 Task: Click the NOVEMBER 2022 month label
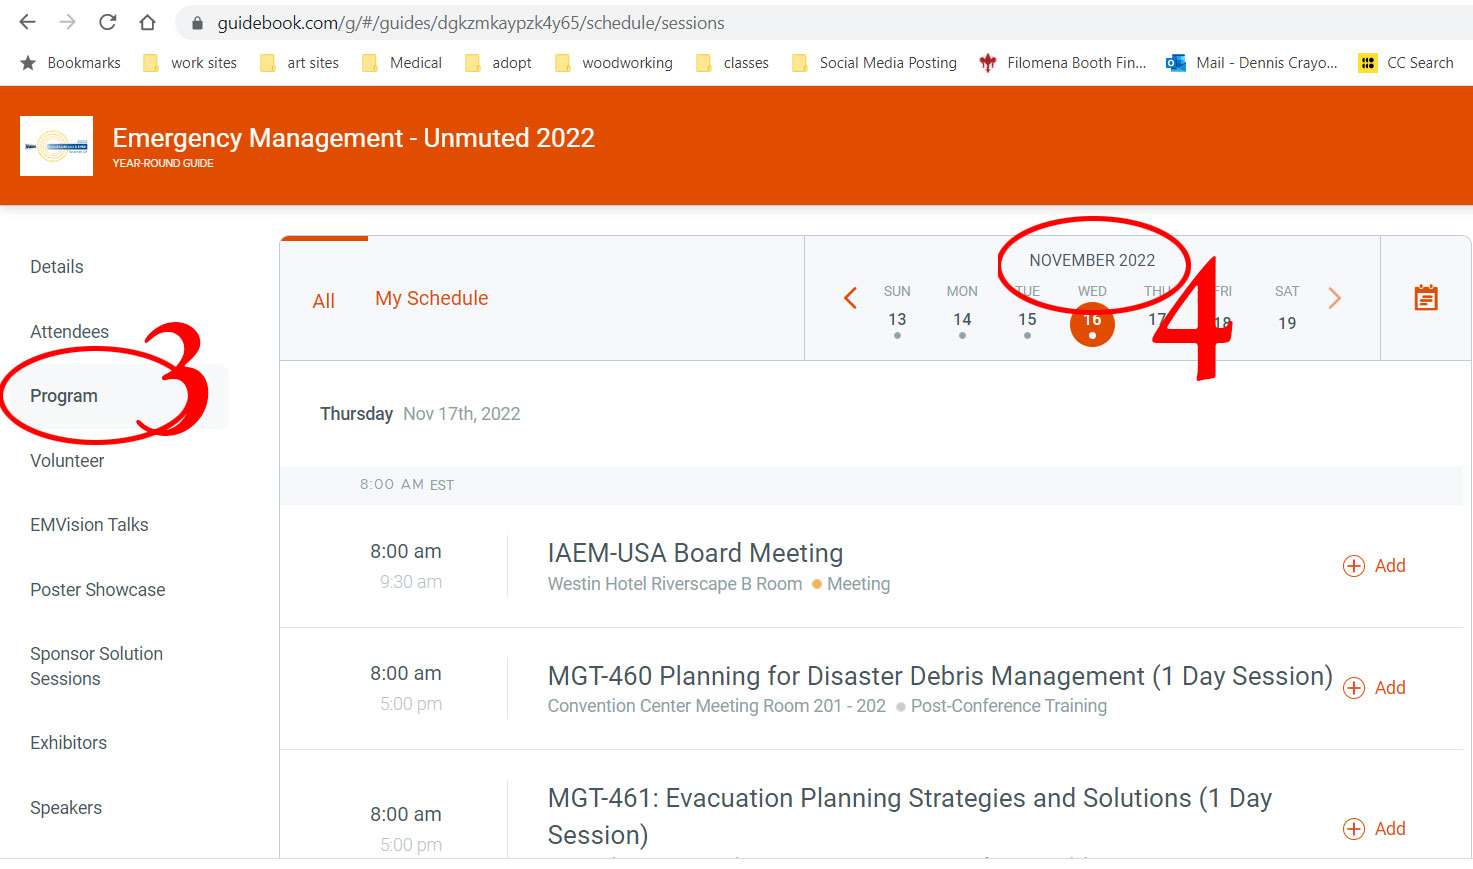[x=1092, y=260]
